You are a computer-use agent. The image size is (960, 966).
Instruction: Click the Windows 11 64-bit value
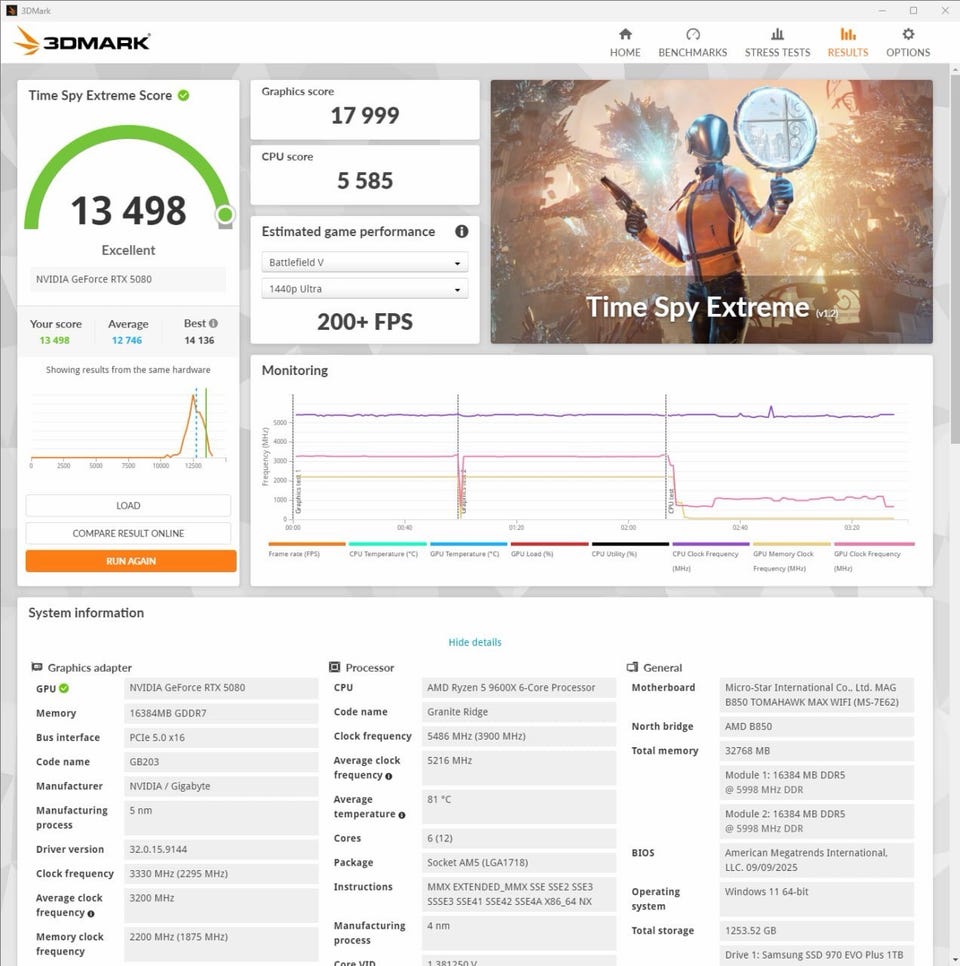coord(816,898)
